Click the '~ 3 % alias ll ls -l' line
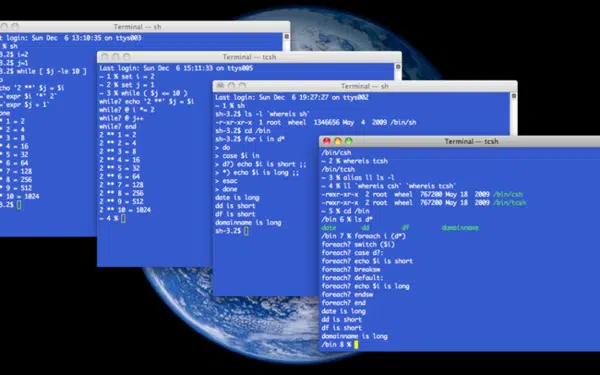This screenshot has height=375, width=600. click(358, 178)
